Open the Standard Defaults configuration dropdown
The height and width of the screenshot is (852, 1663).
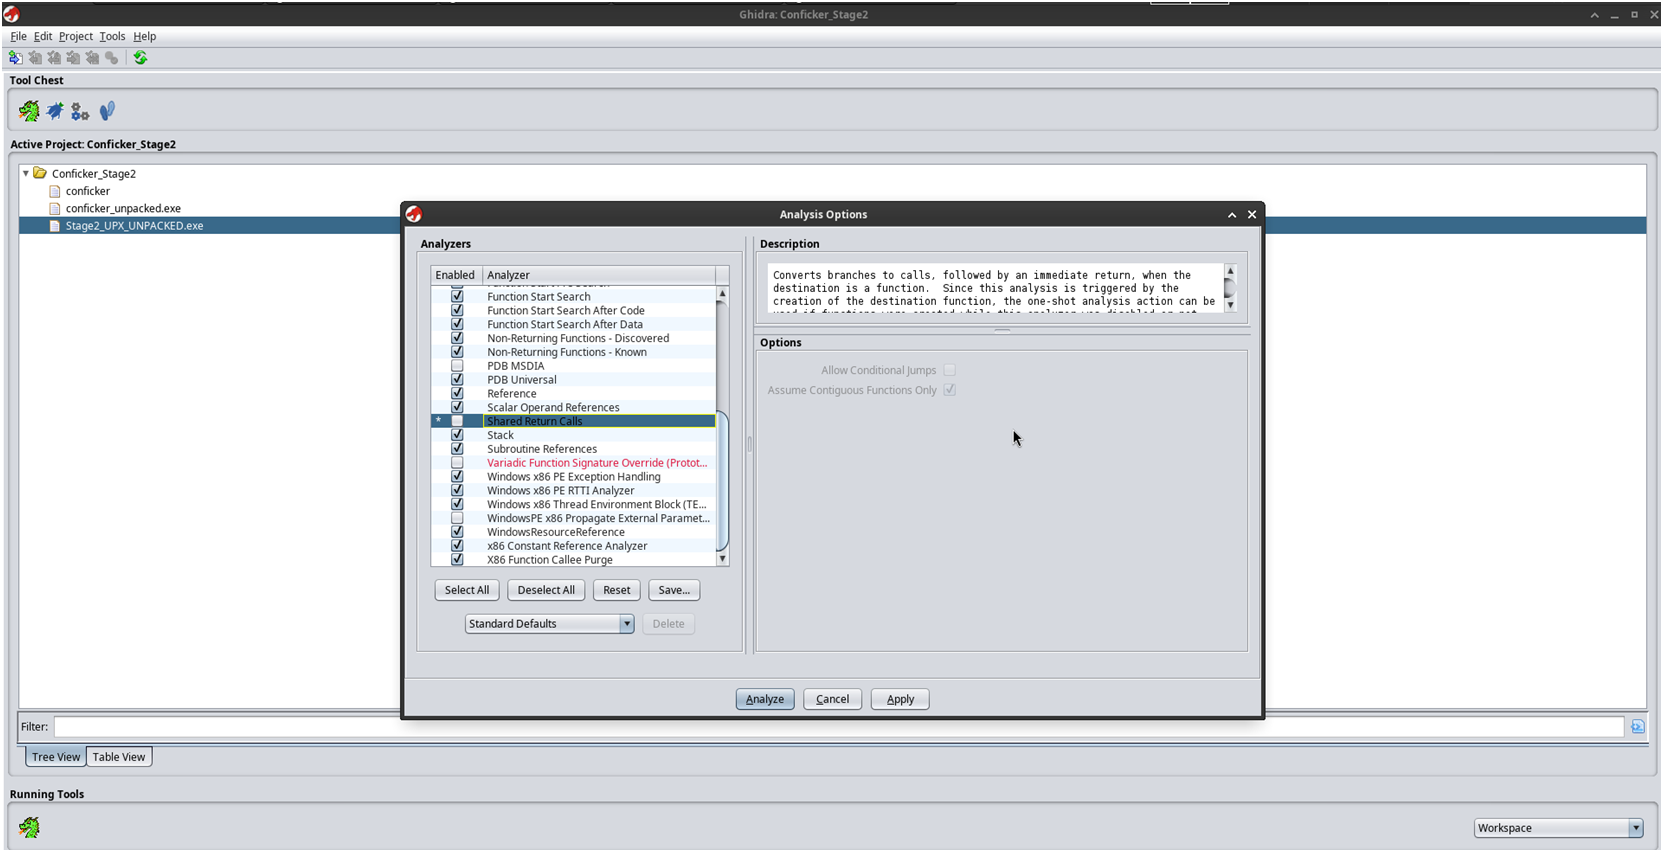tap(549, 624)
